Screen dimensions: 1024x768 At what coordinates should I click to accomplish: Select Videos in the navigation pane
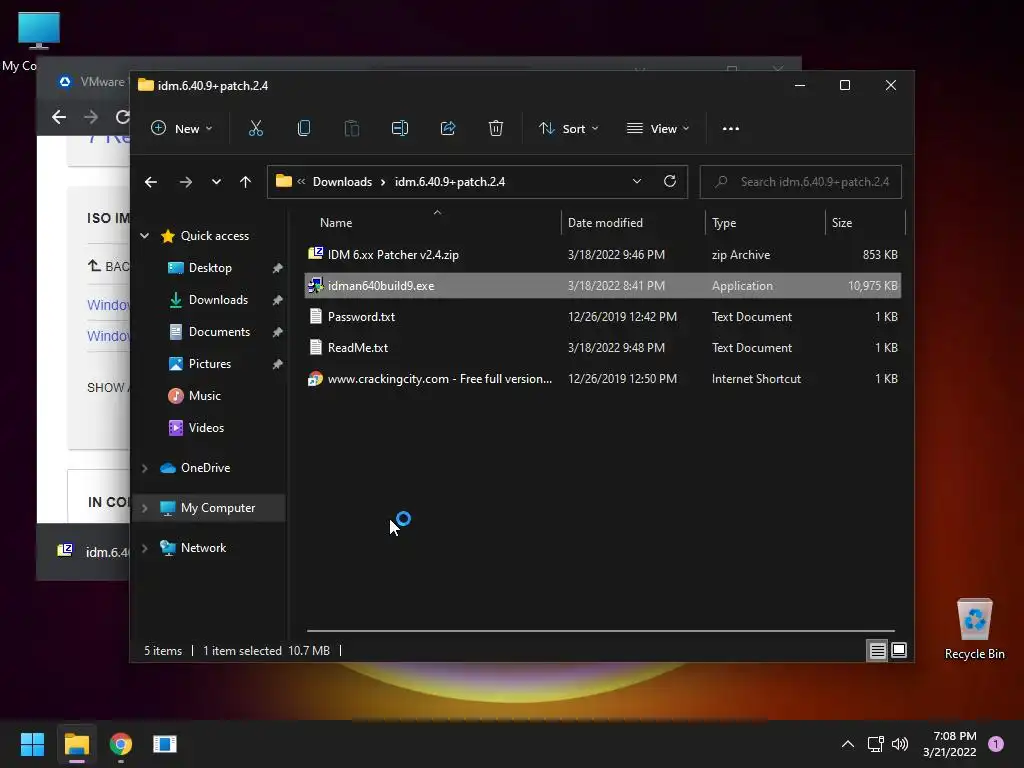[x=206, y=428]
